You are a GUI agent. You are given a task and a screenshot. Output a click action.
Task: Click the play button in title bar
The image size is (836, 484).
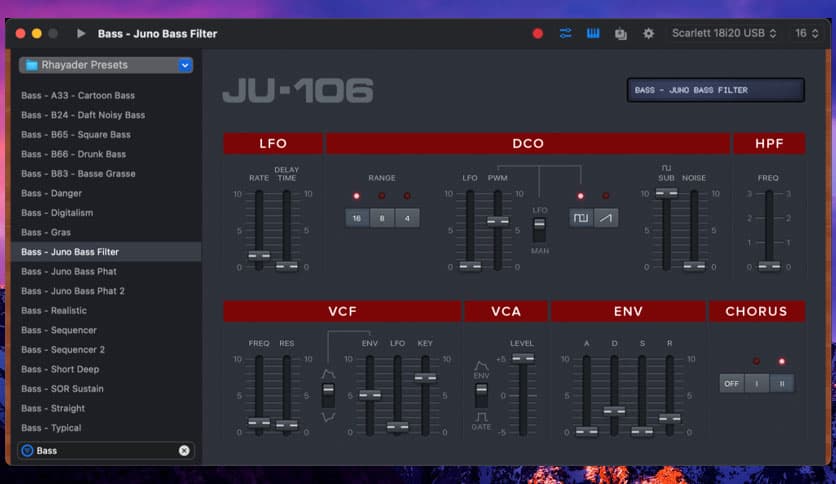click(81, 33)
